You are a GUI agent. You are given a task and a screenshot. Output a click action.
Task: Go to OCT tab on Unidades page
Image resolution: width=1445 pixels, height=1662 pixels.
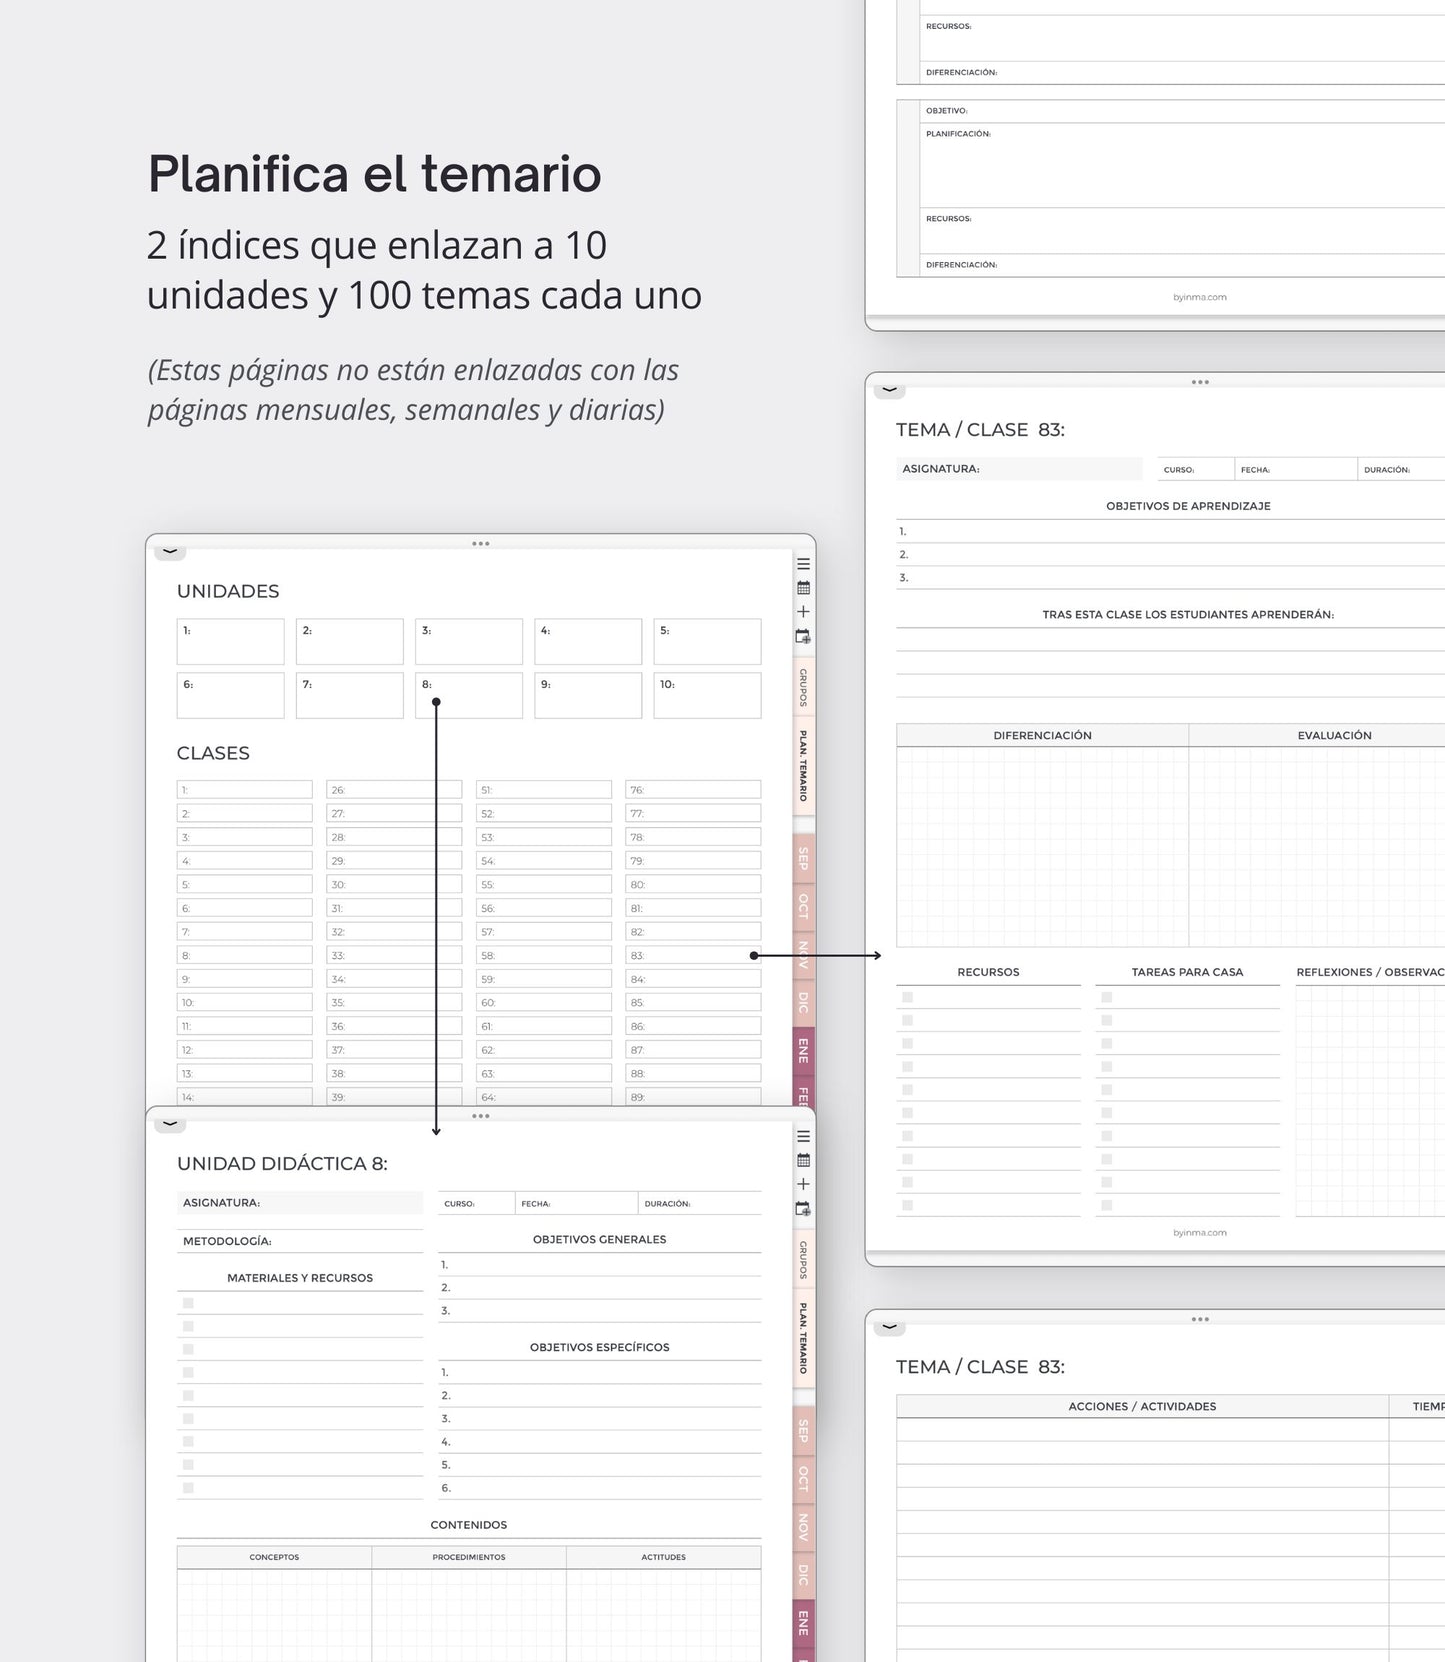click(x=803, y=906)
